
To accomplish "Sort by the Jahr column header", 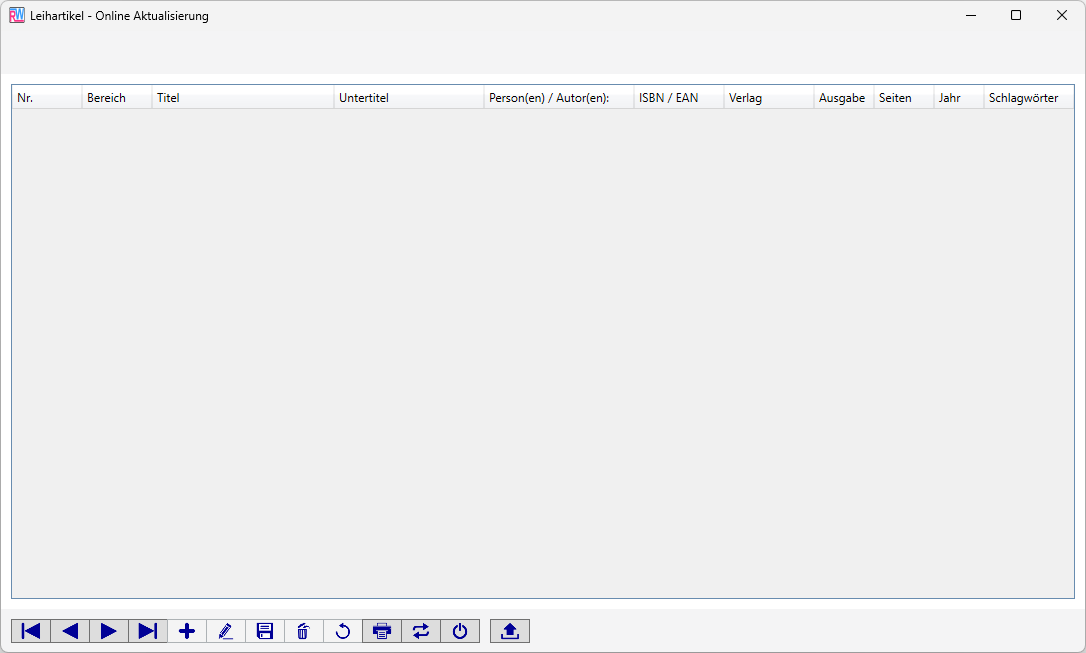I will click(958, 98).
